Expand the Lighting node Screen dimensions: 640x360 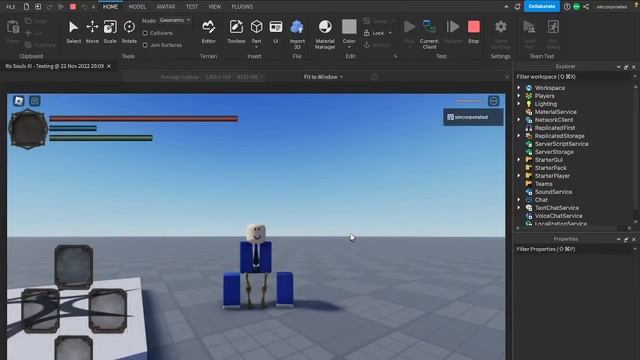pyautogui.click(x=519, y=104)
